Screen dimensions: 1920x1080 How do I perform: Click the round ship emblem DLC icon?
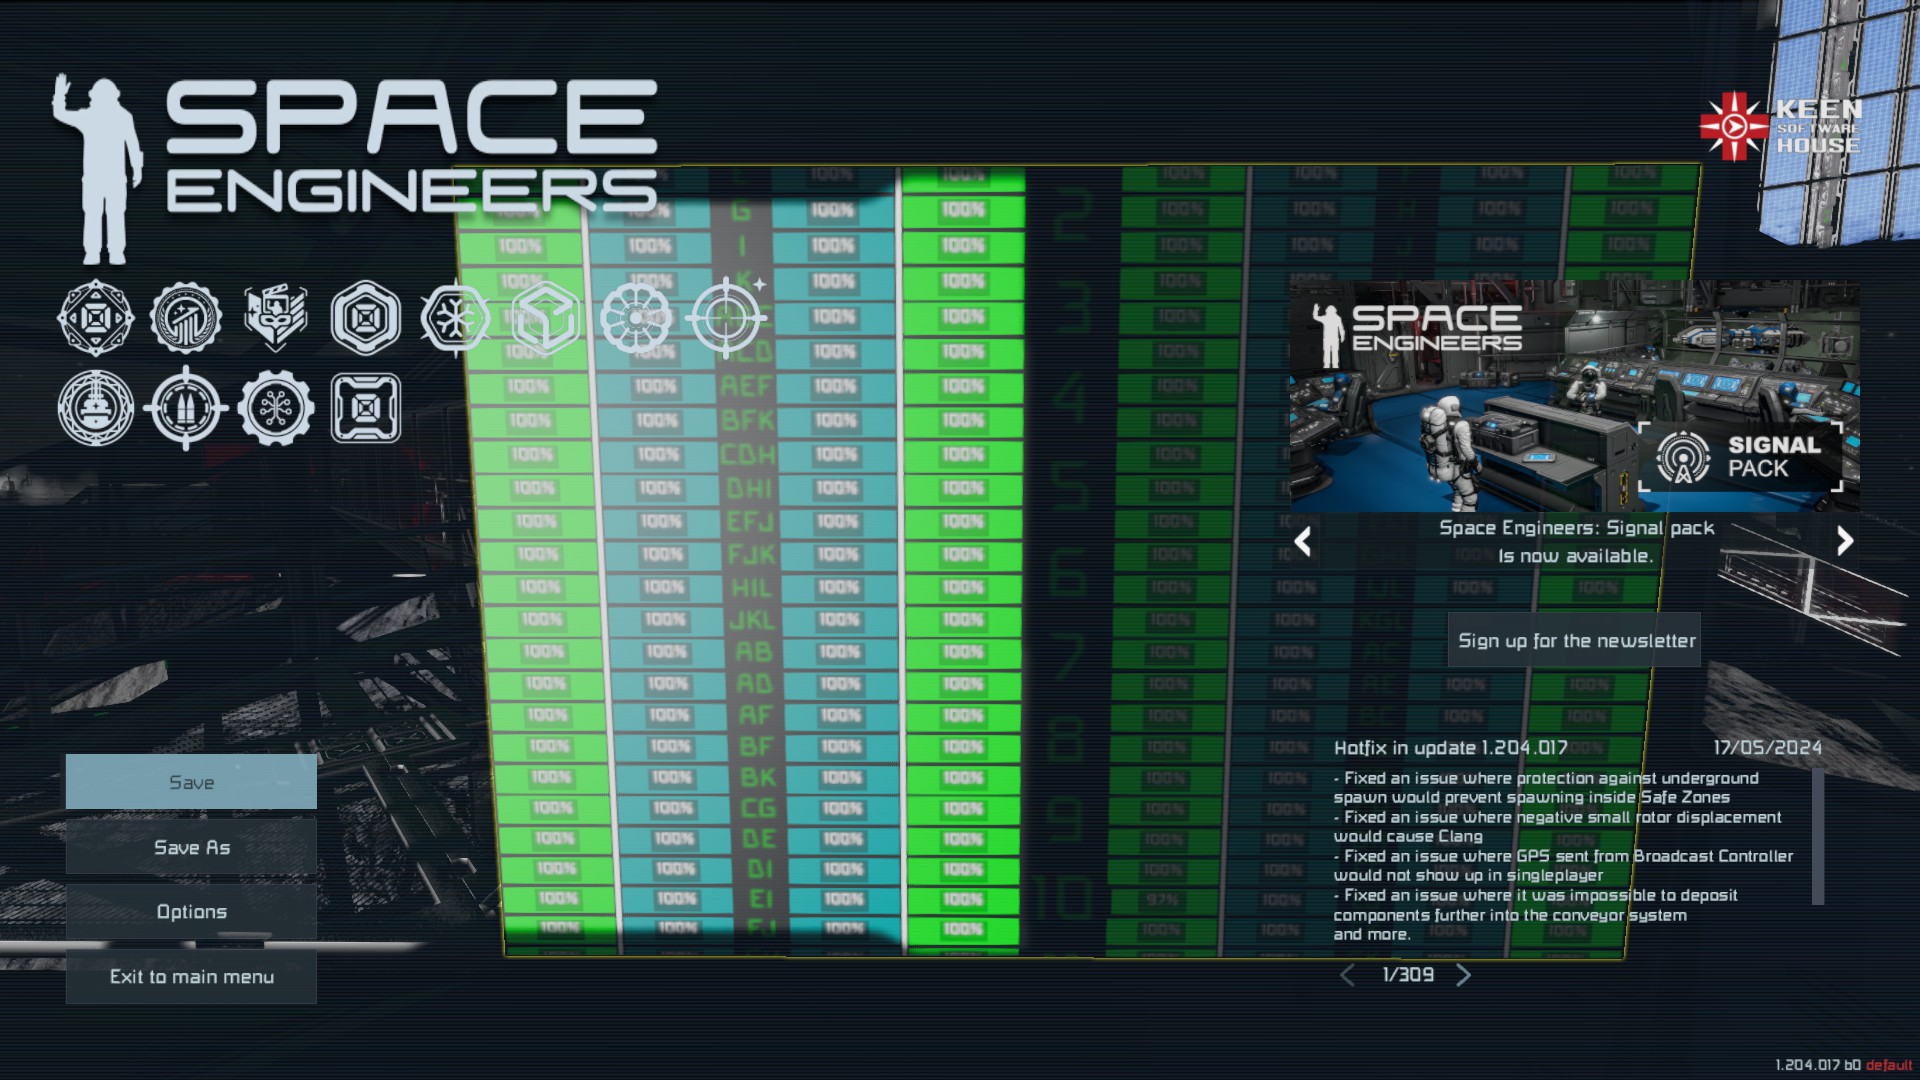click(96, 408)
